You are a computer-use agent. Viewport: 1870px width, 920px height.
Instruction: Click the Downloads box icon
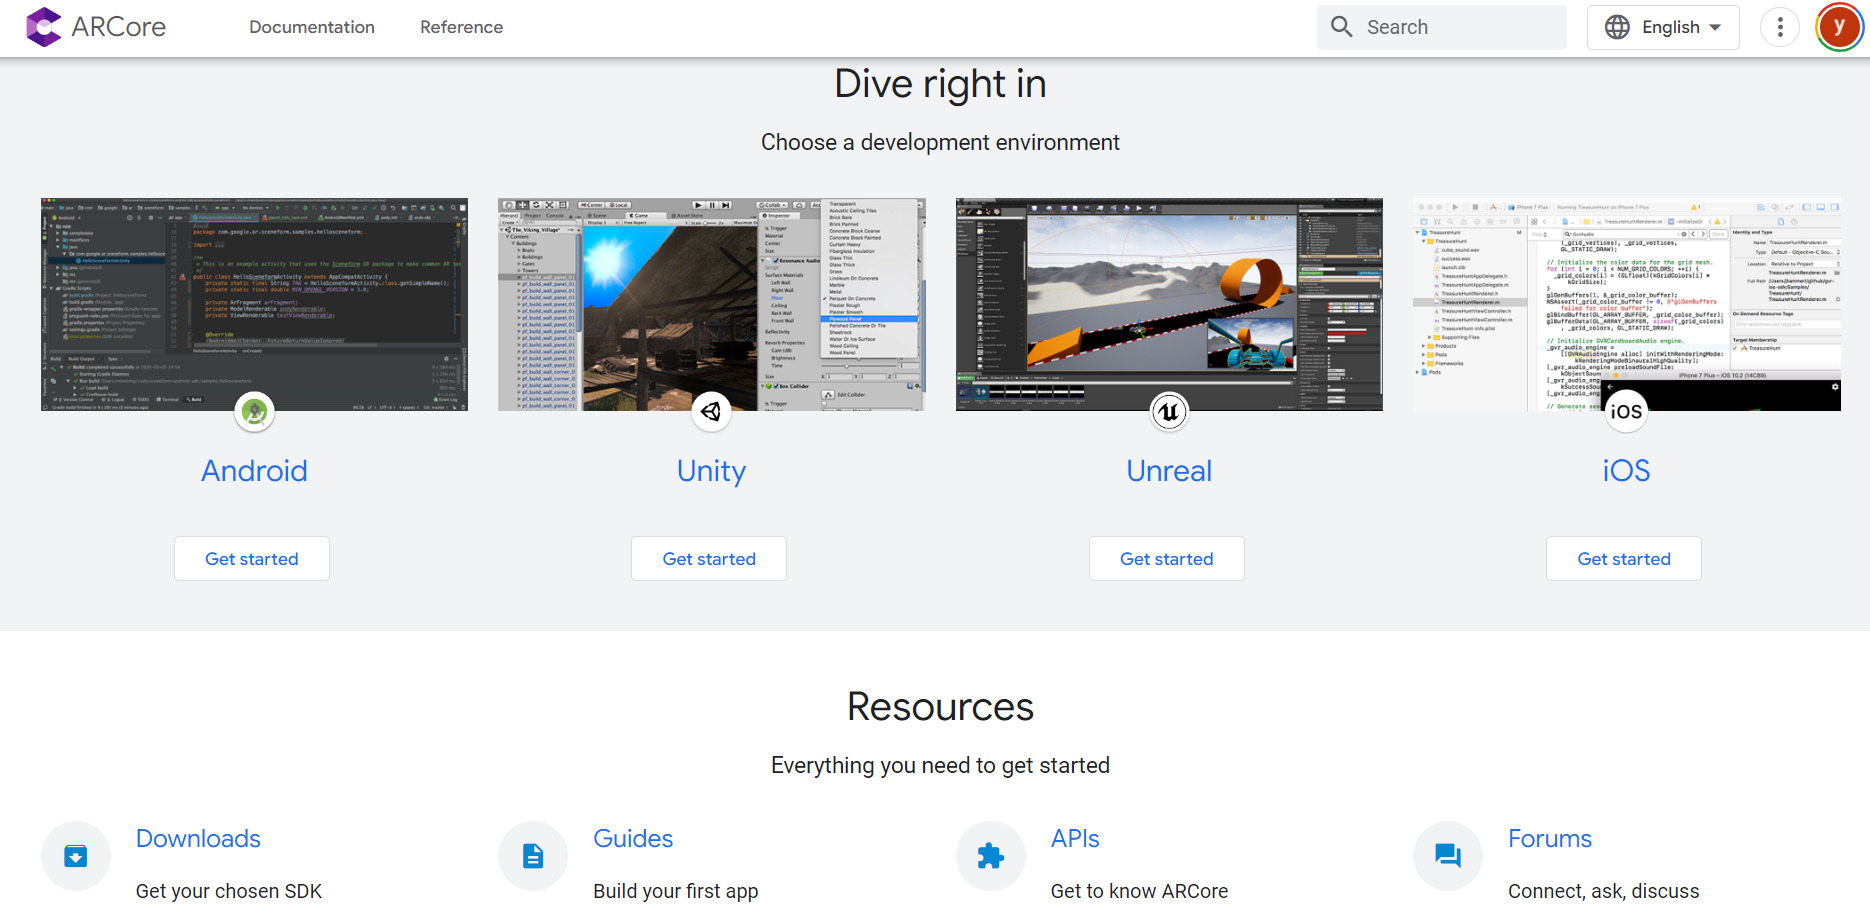76,856
